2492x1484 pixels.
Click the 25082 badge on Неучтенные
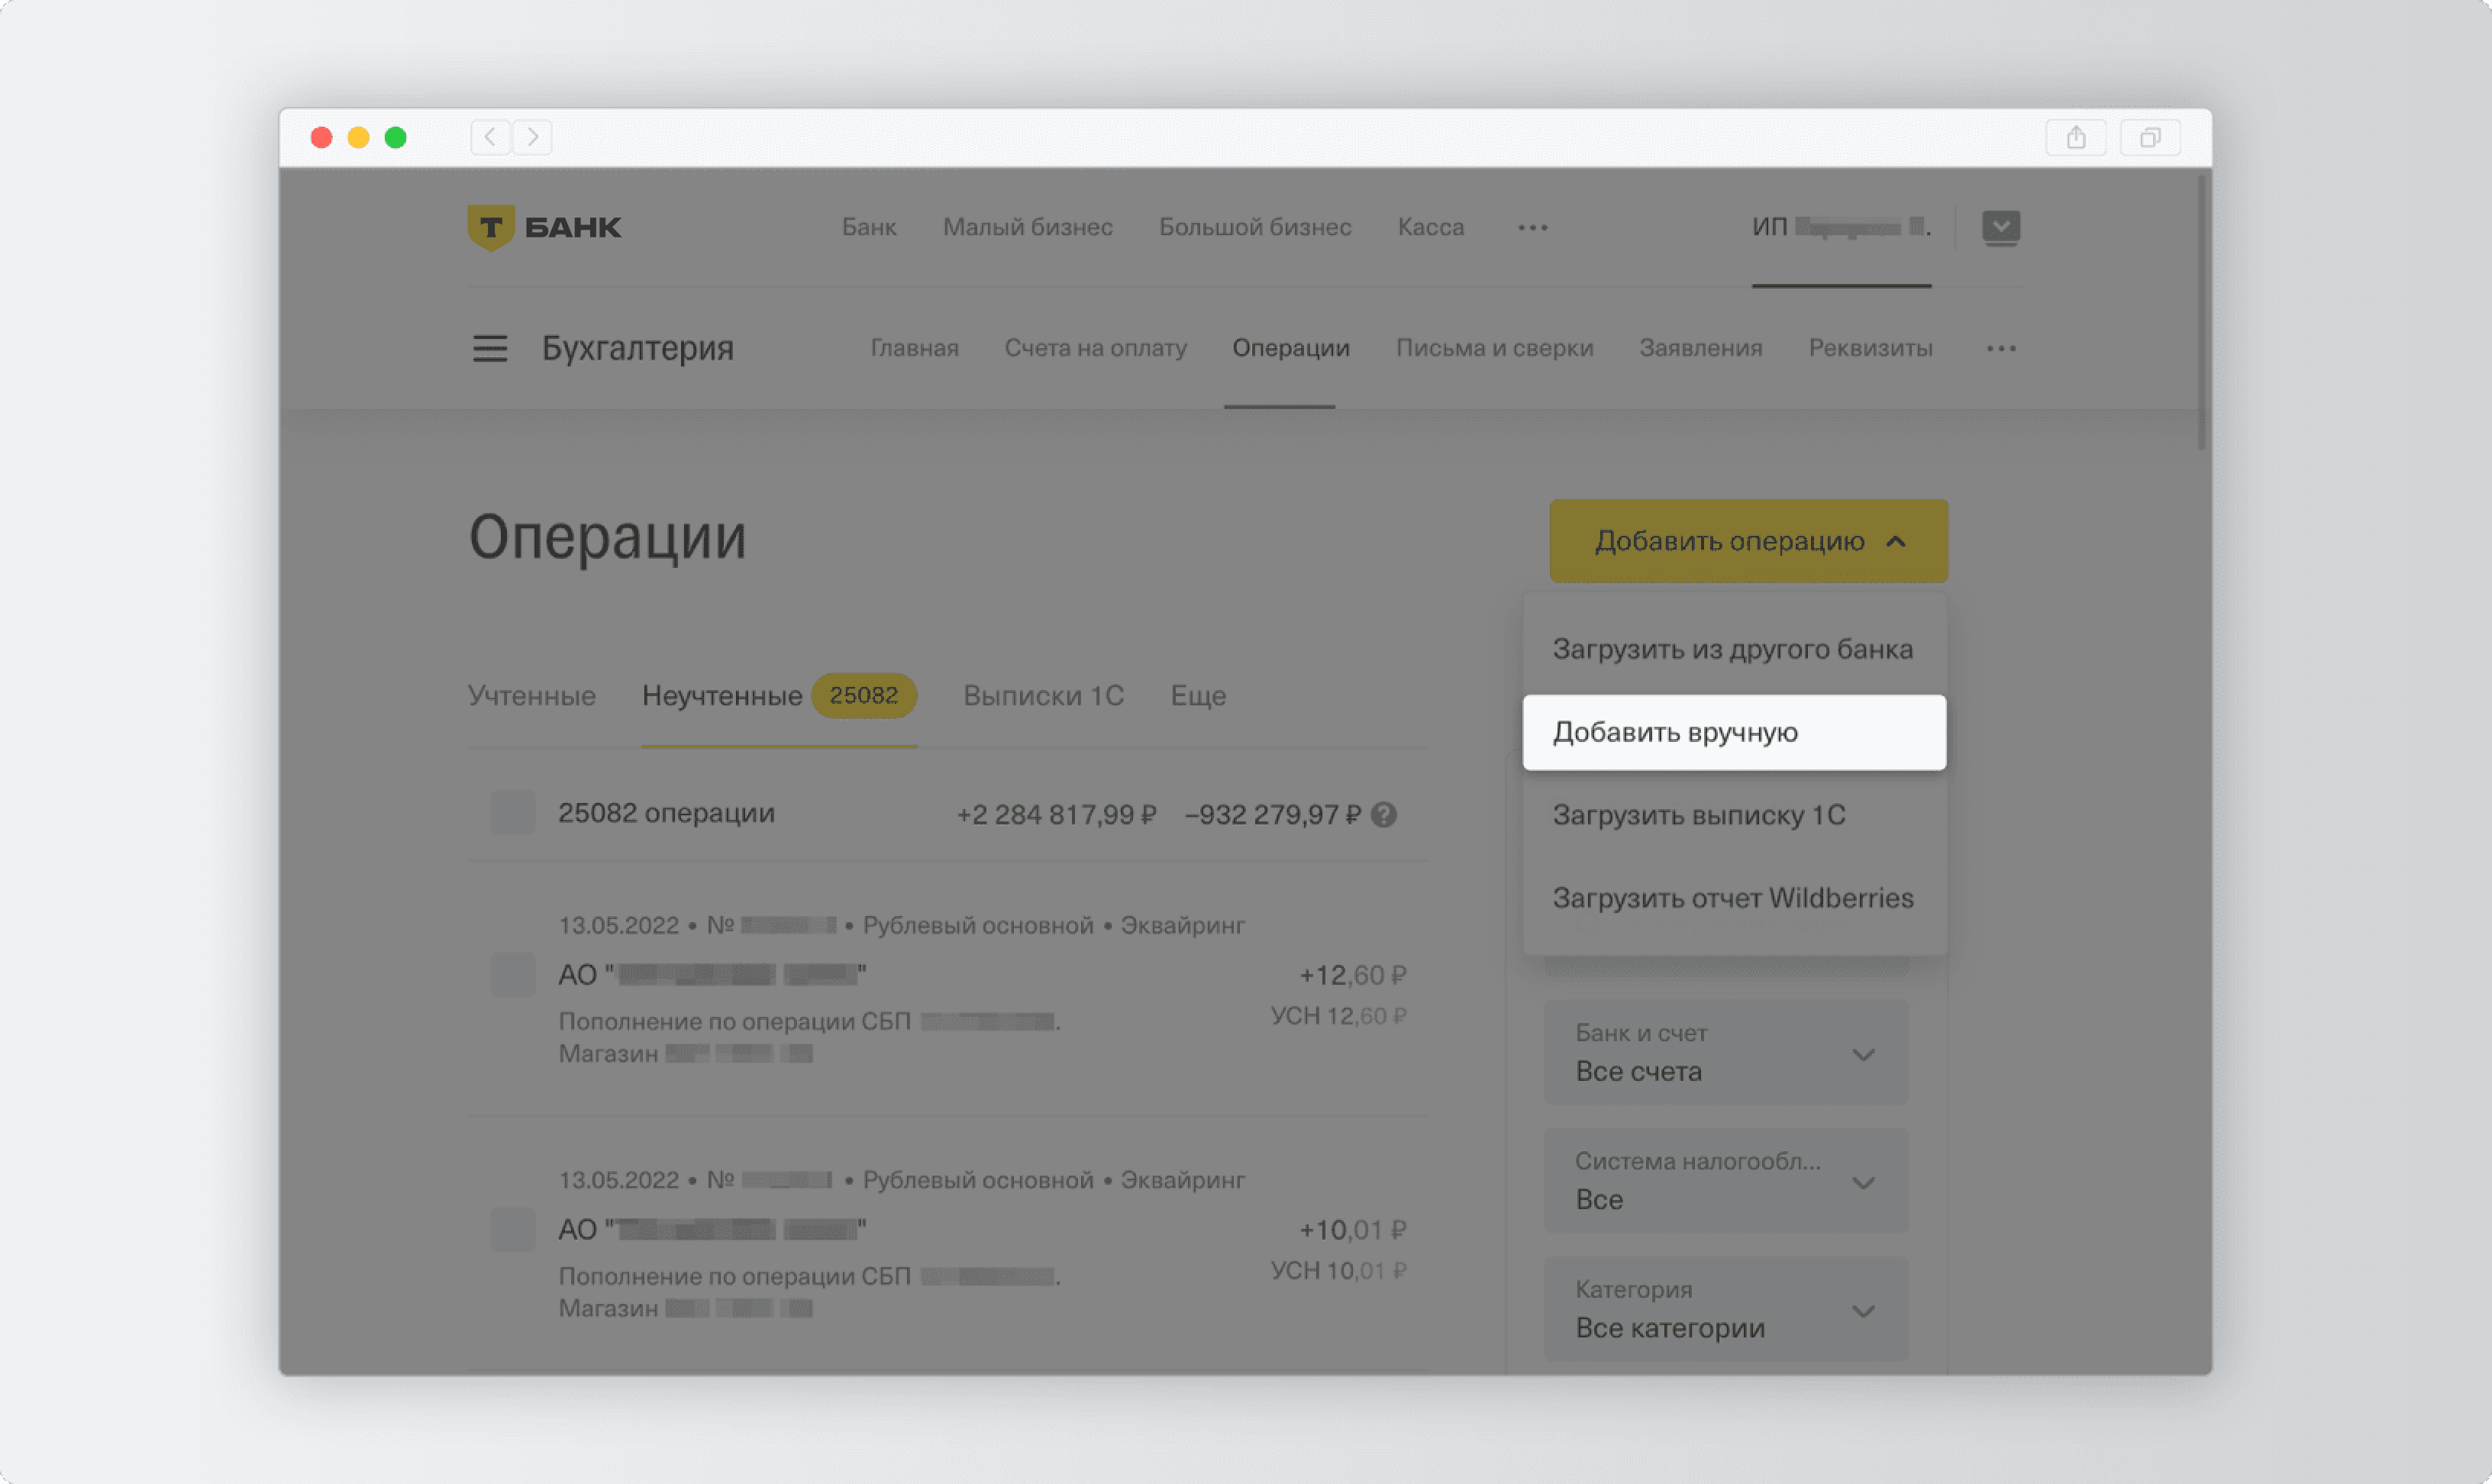point(863,695)
